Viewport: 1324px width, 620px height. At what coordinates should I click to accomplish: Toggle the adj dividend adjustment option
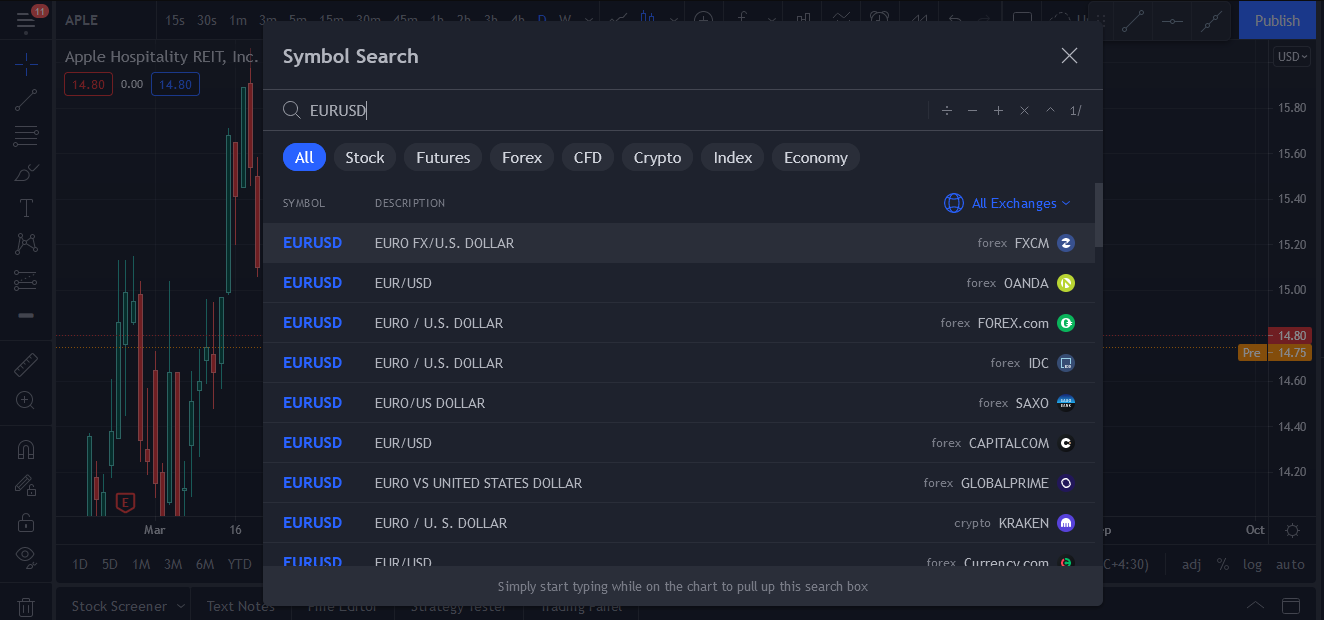pyautogui.click(x=1191, y=564)
